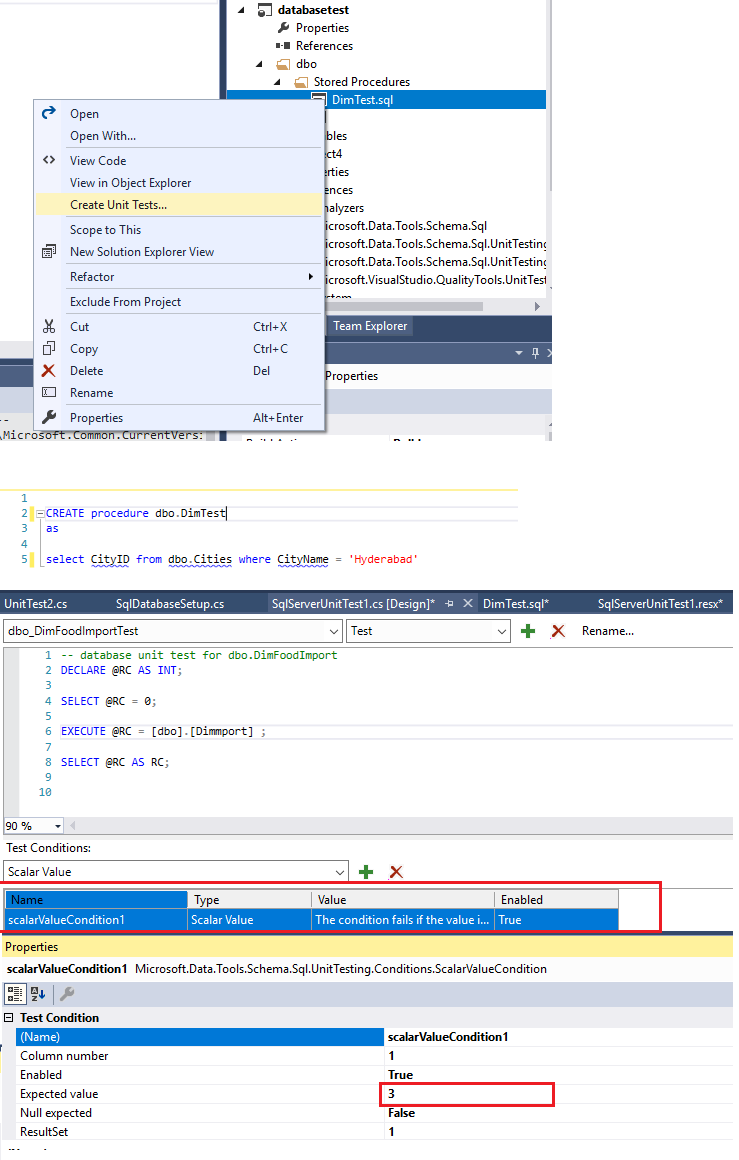Viewport: 739px width, 1160px height.
Task: Close the SqlServerUnitTest1.cs [Design] tab
Action: 468,604
